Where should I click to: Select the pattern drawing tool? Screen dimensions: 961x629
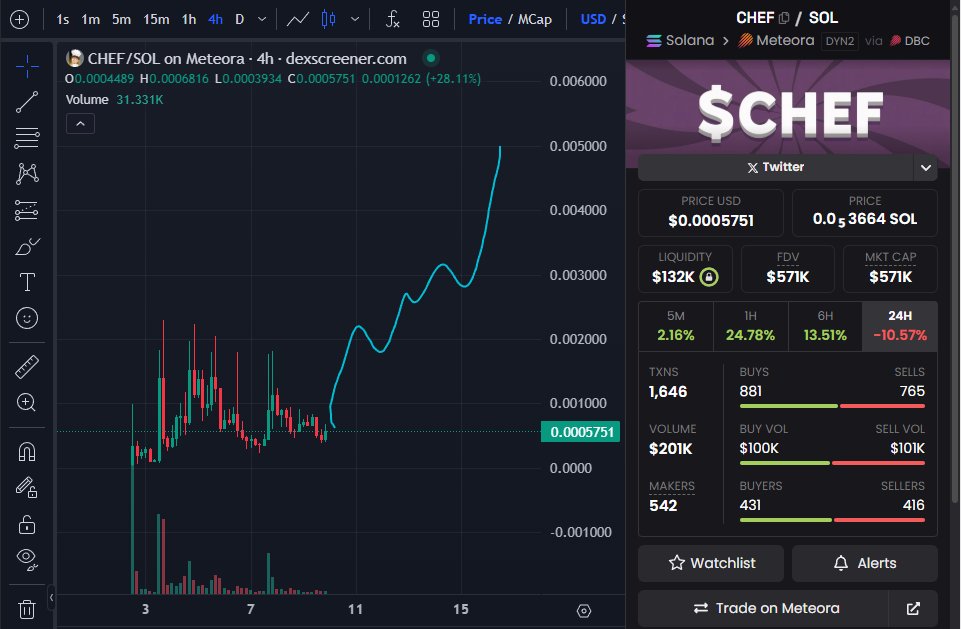click(x=27, y=174)
